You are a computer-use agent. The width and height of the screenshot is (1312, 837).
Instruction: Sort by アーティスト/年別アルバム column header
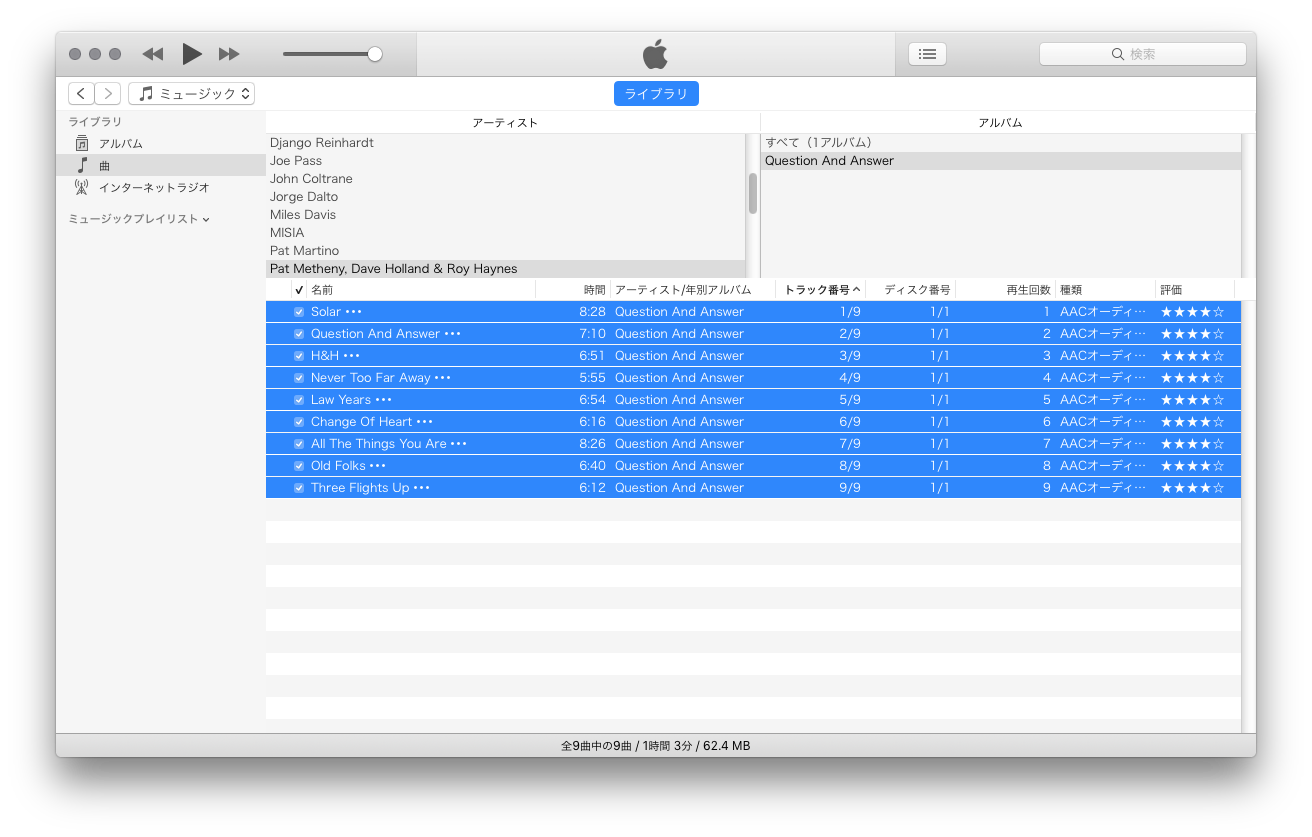point(693,290)
